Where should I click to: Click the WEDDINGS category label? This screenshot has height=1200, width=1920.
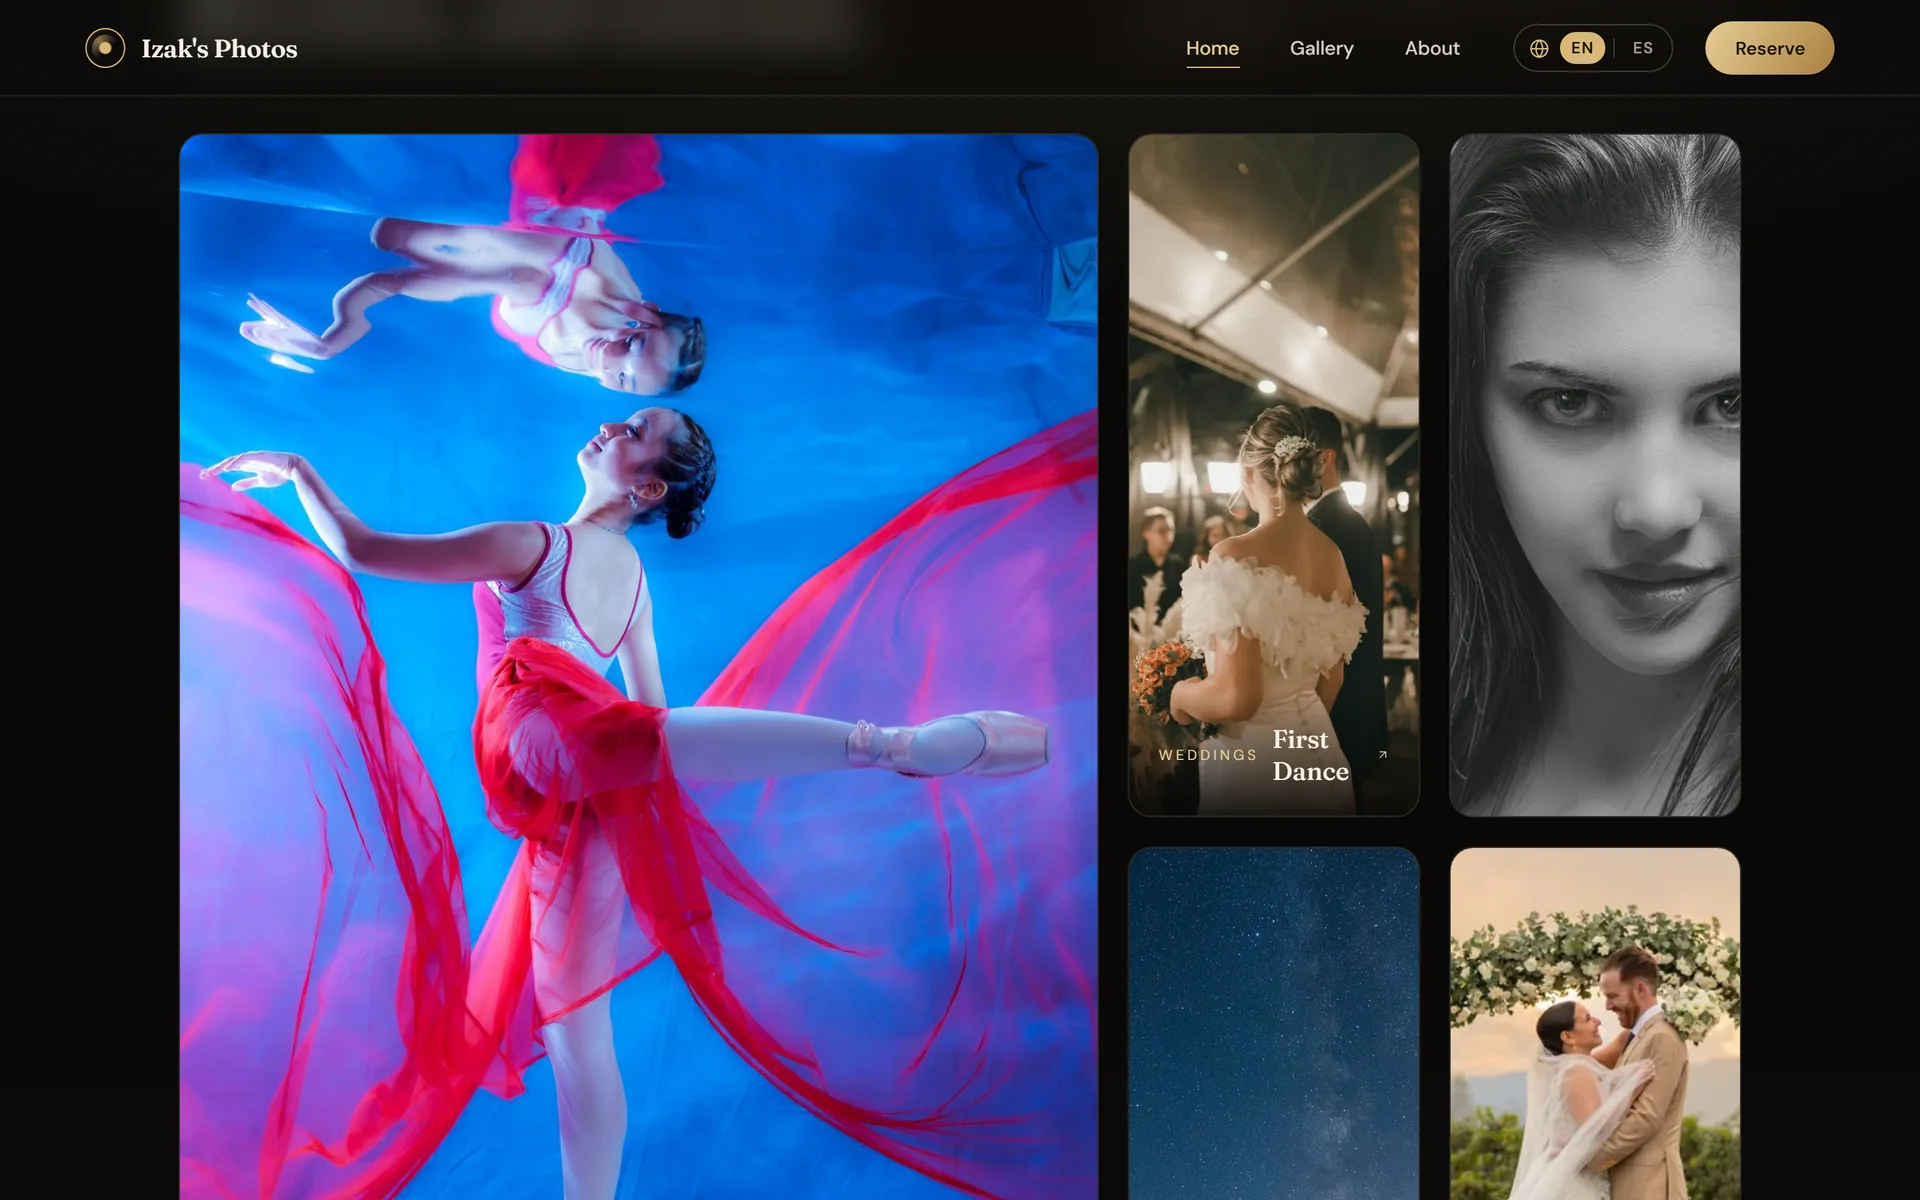coord(1207,755)
